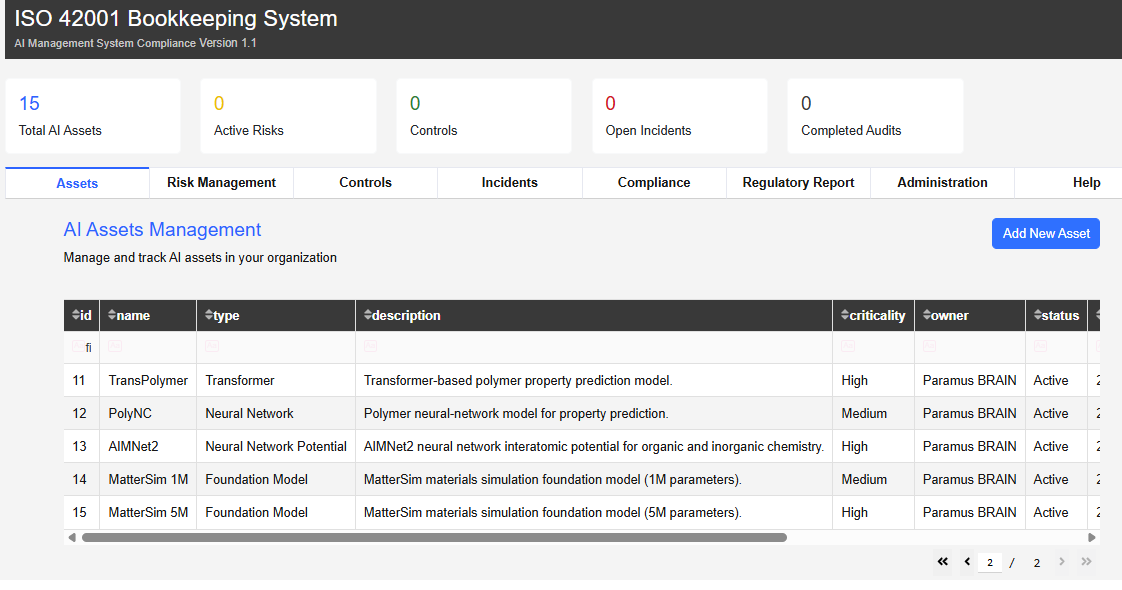The image size is (1122, 590).
Task: Click the Neural Network type cell for PolyNC
Action: pos(276,413)
